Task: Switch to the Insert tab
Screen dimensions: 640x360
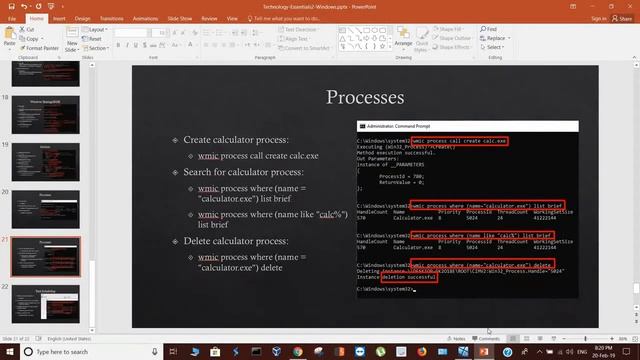Action: click(59, 19)
